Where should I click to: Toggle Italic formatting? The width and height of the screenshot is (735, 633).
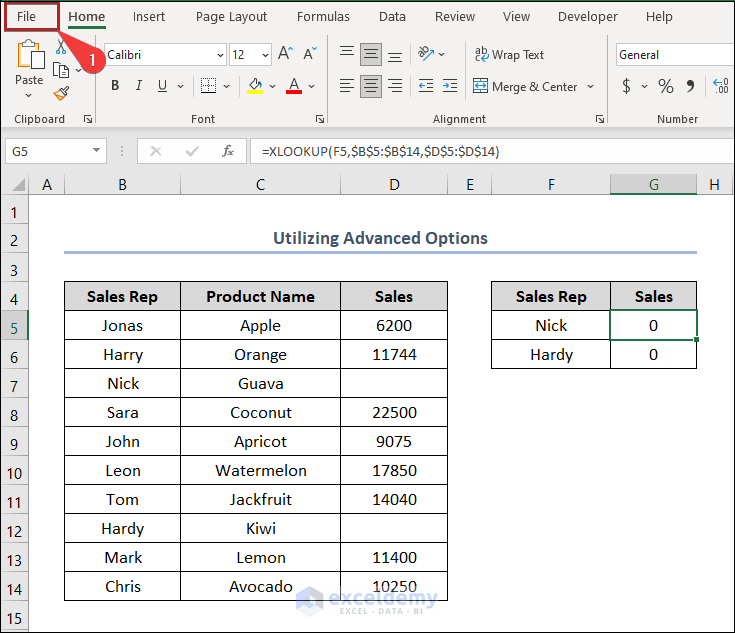tap(139, 87)
